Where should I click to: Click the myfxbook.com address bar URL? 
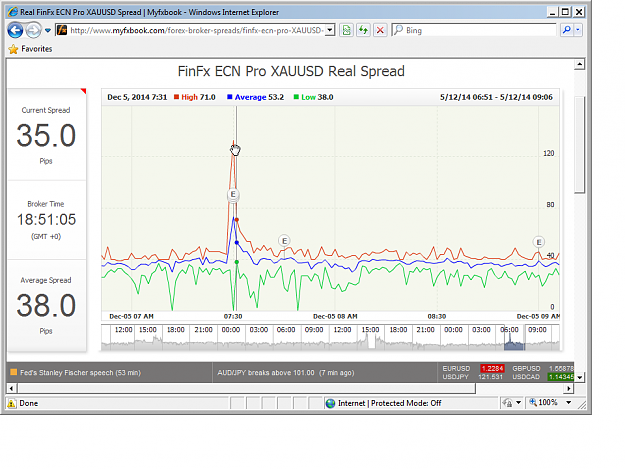tap(196, 30)
